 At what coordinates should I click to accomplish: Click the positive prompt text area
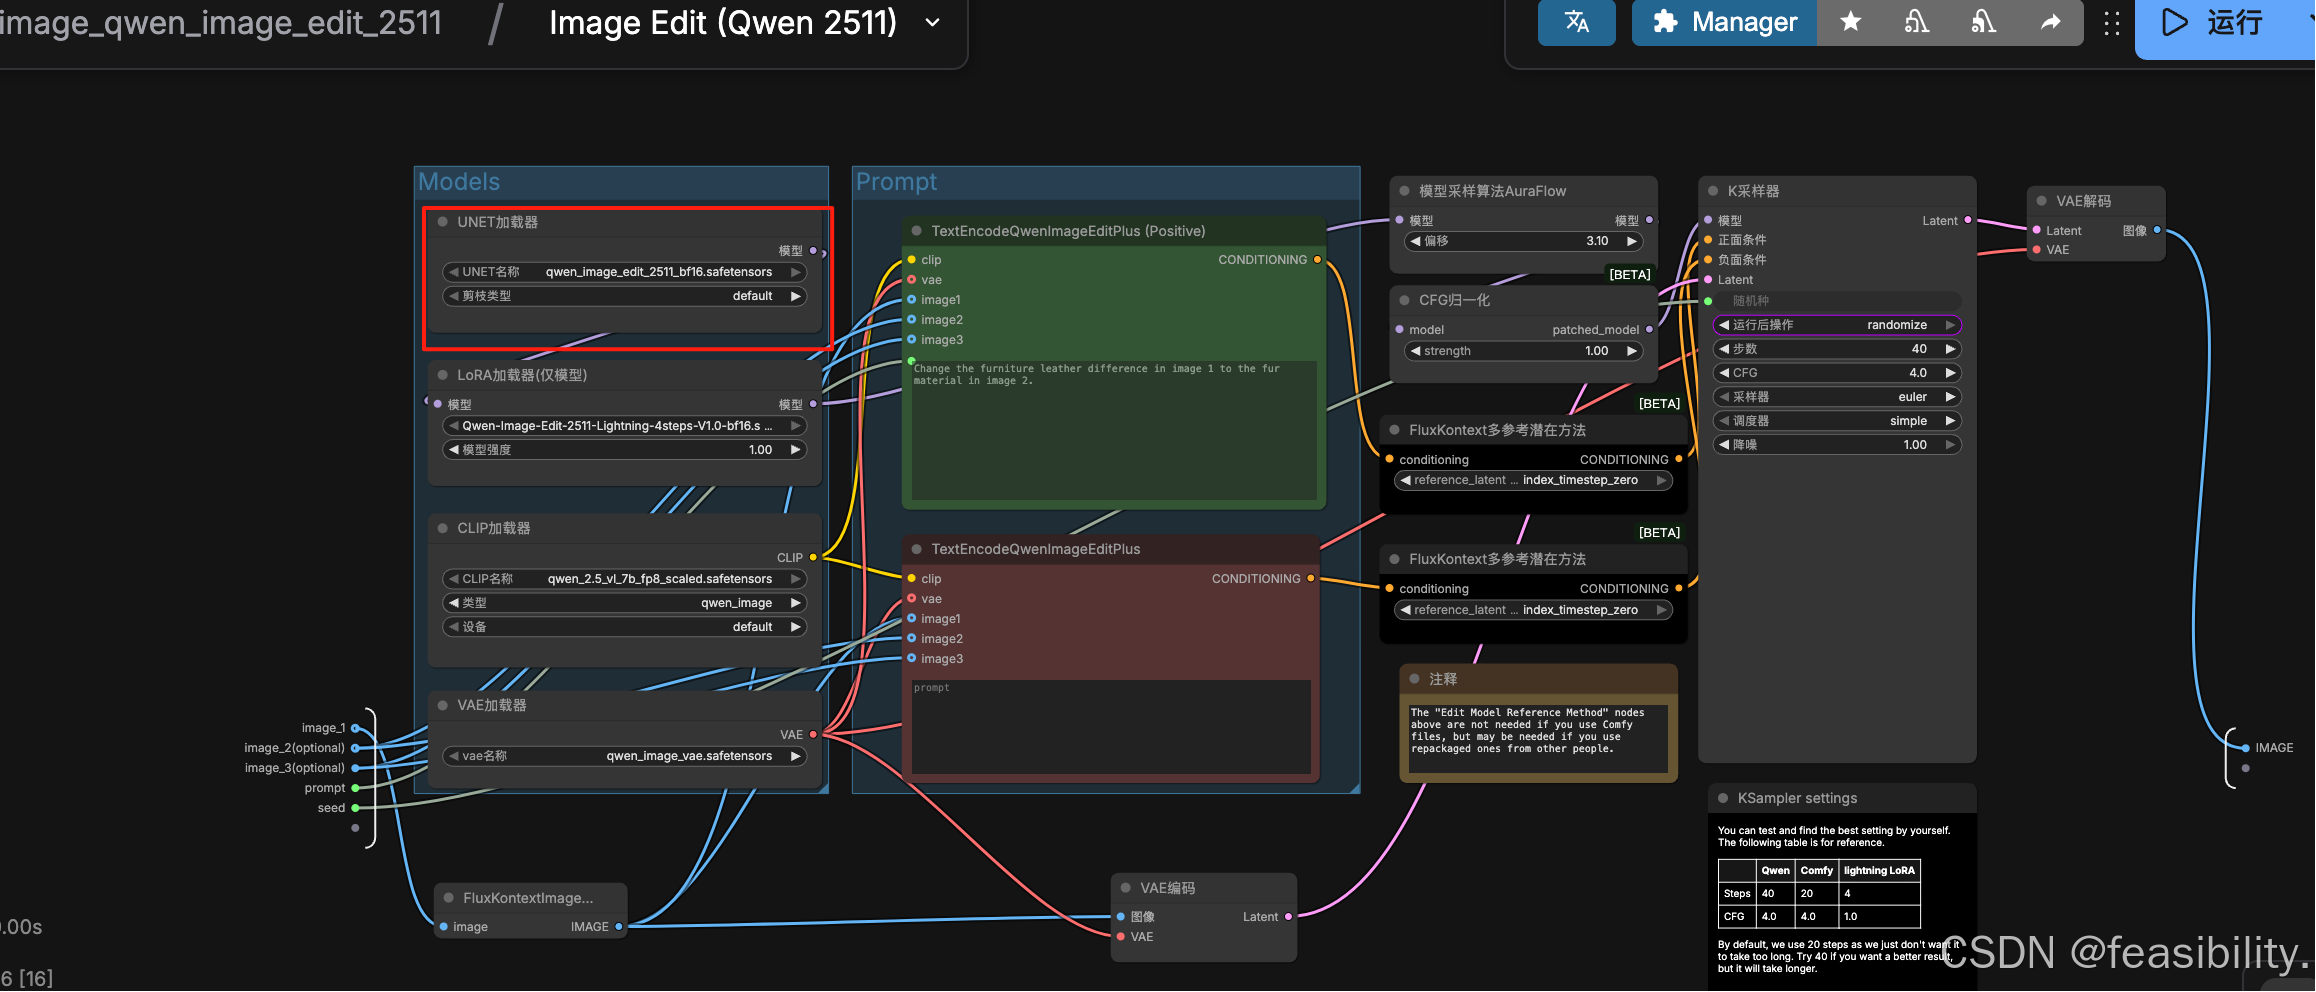[x=1114, y=430]
